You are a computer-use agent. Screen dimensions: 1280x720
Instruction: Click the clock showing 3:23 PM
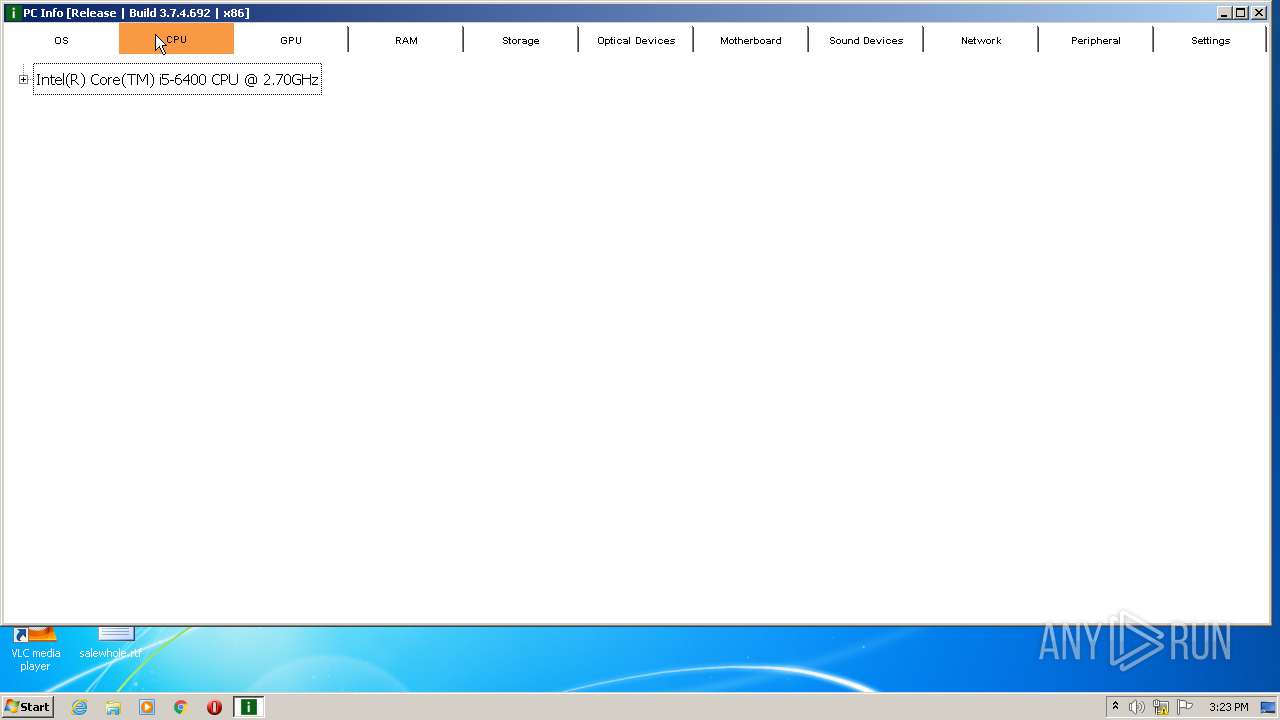(x=1228, y=707)
